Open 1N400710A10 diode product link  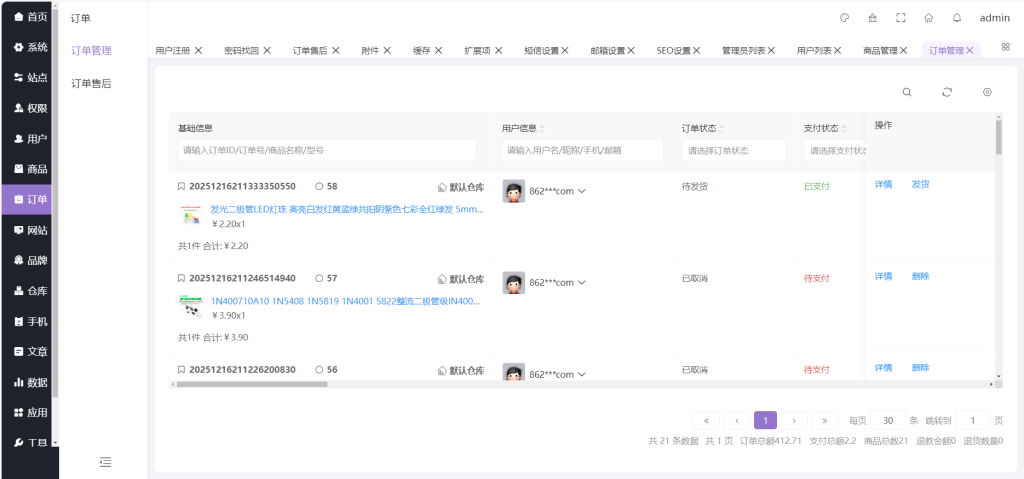[346, 301]
